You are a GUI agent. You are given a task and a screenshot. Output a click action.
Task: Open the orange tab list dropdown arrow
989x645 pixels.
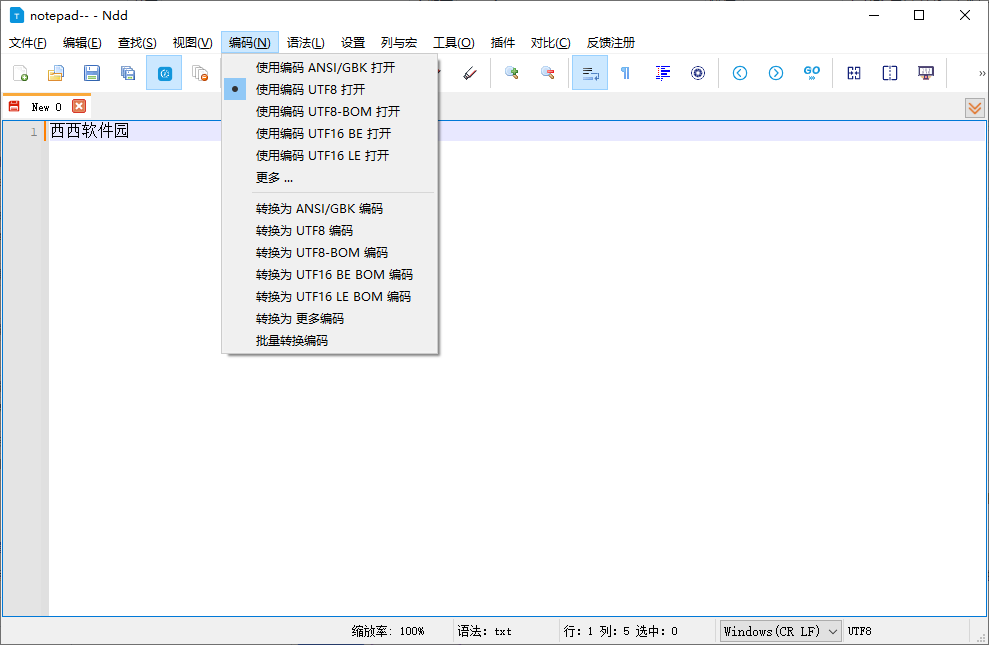pos(975,108)
